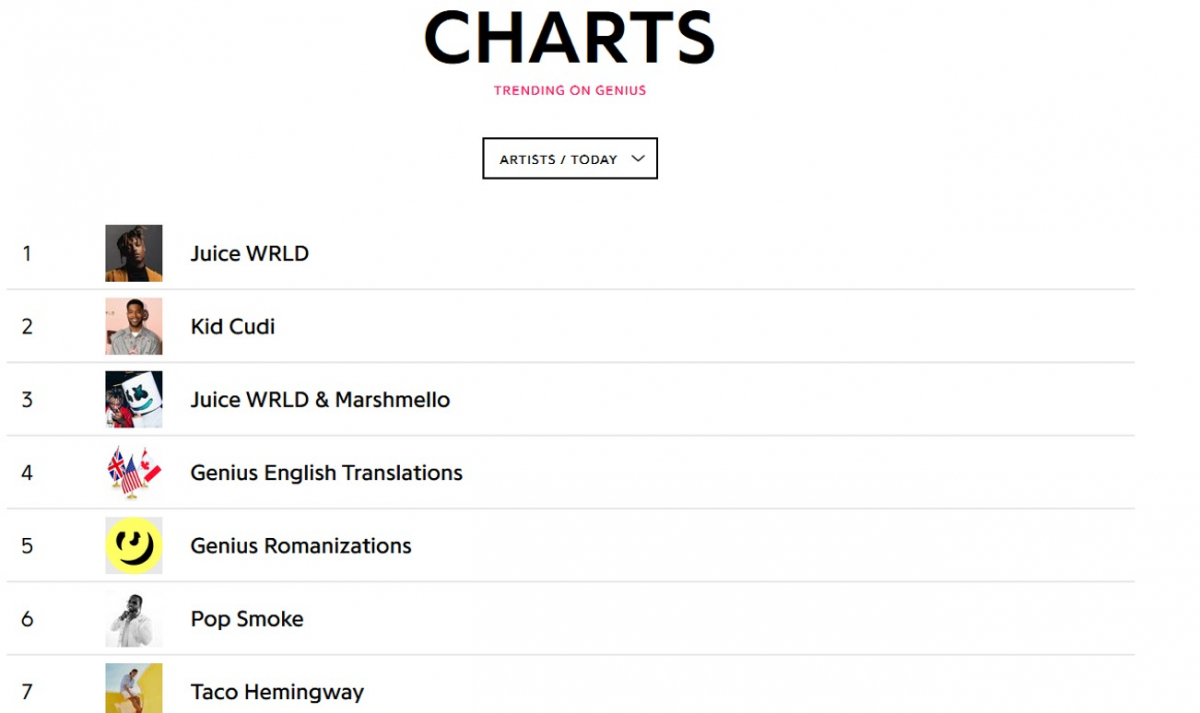Viewport: 1200px width, 713px height.
Task: Select Pop Smoke artist name
Action: (247, 619)
